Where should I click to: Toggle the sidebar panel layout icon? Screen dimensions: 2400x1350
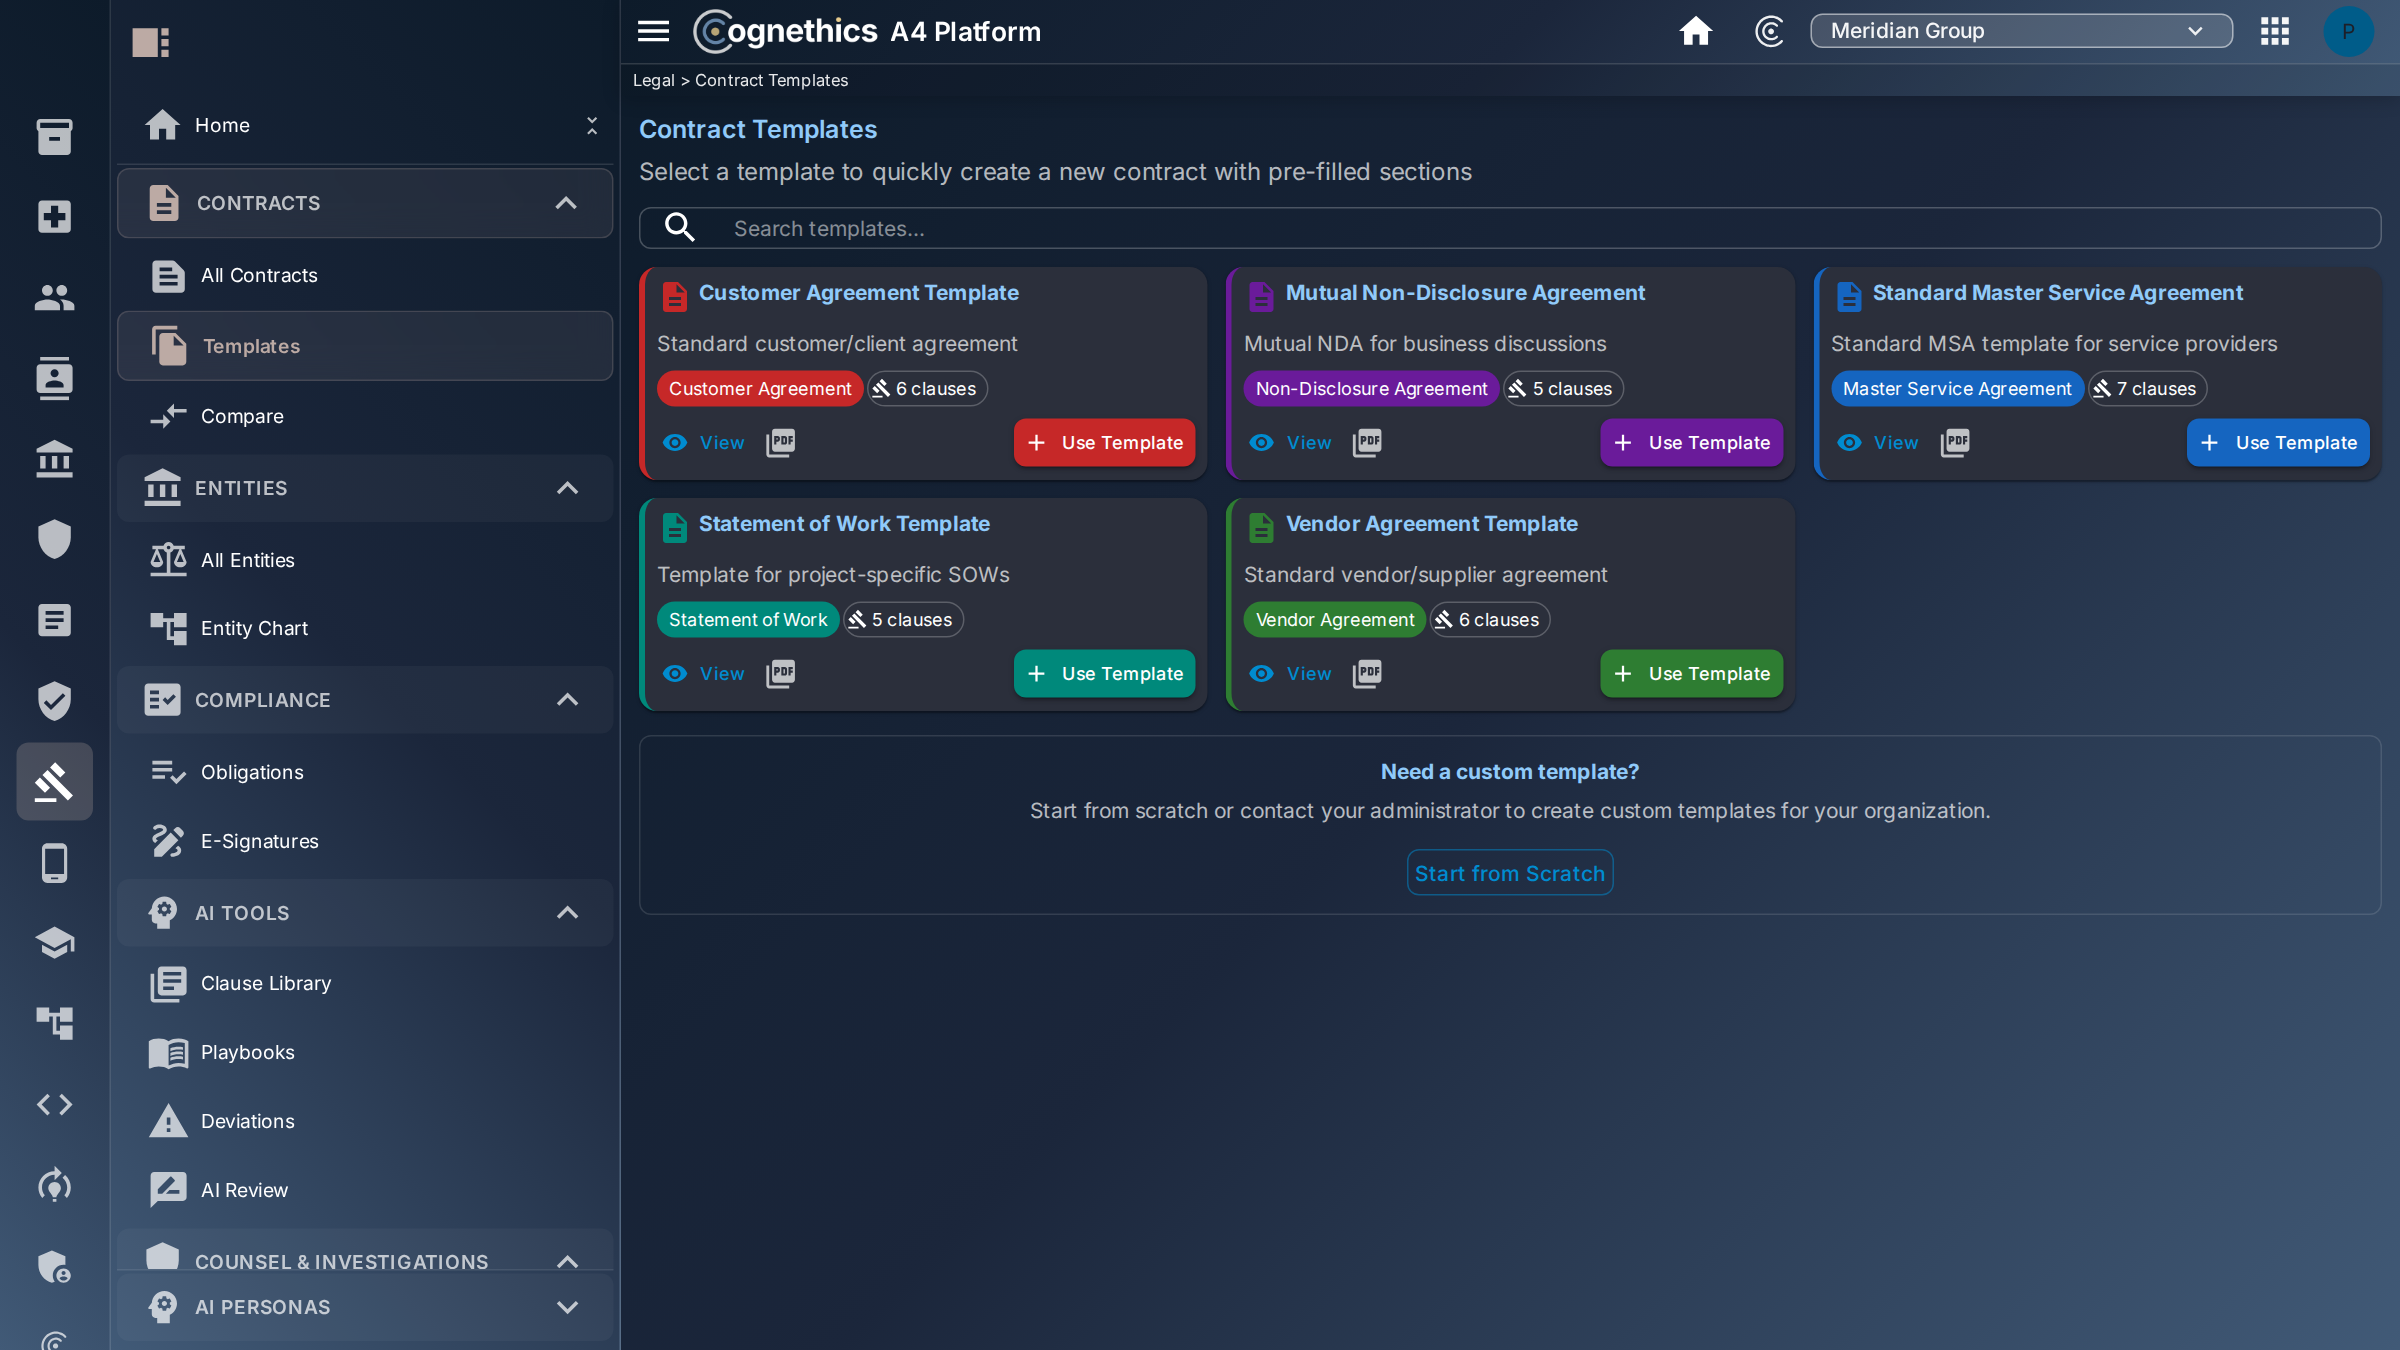pyautogui.click(x=151, y=42)
